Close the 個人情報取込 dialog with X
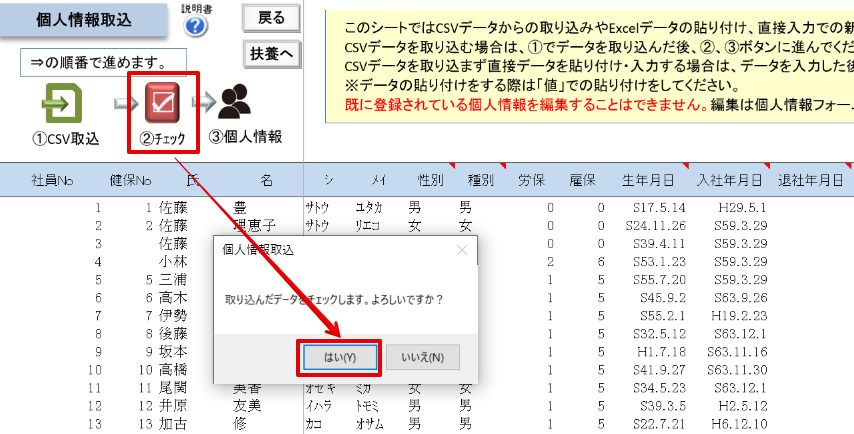The width and height of the screenshot is (854, 434). click(462, 250)
